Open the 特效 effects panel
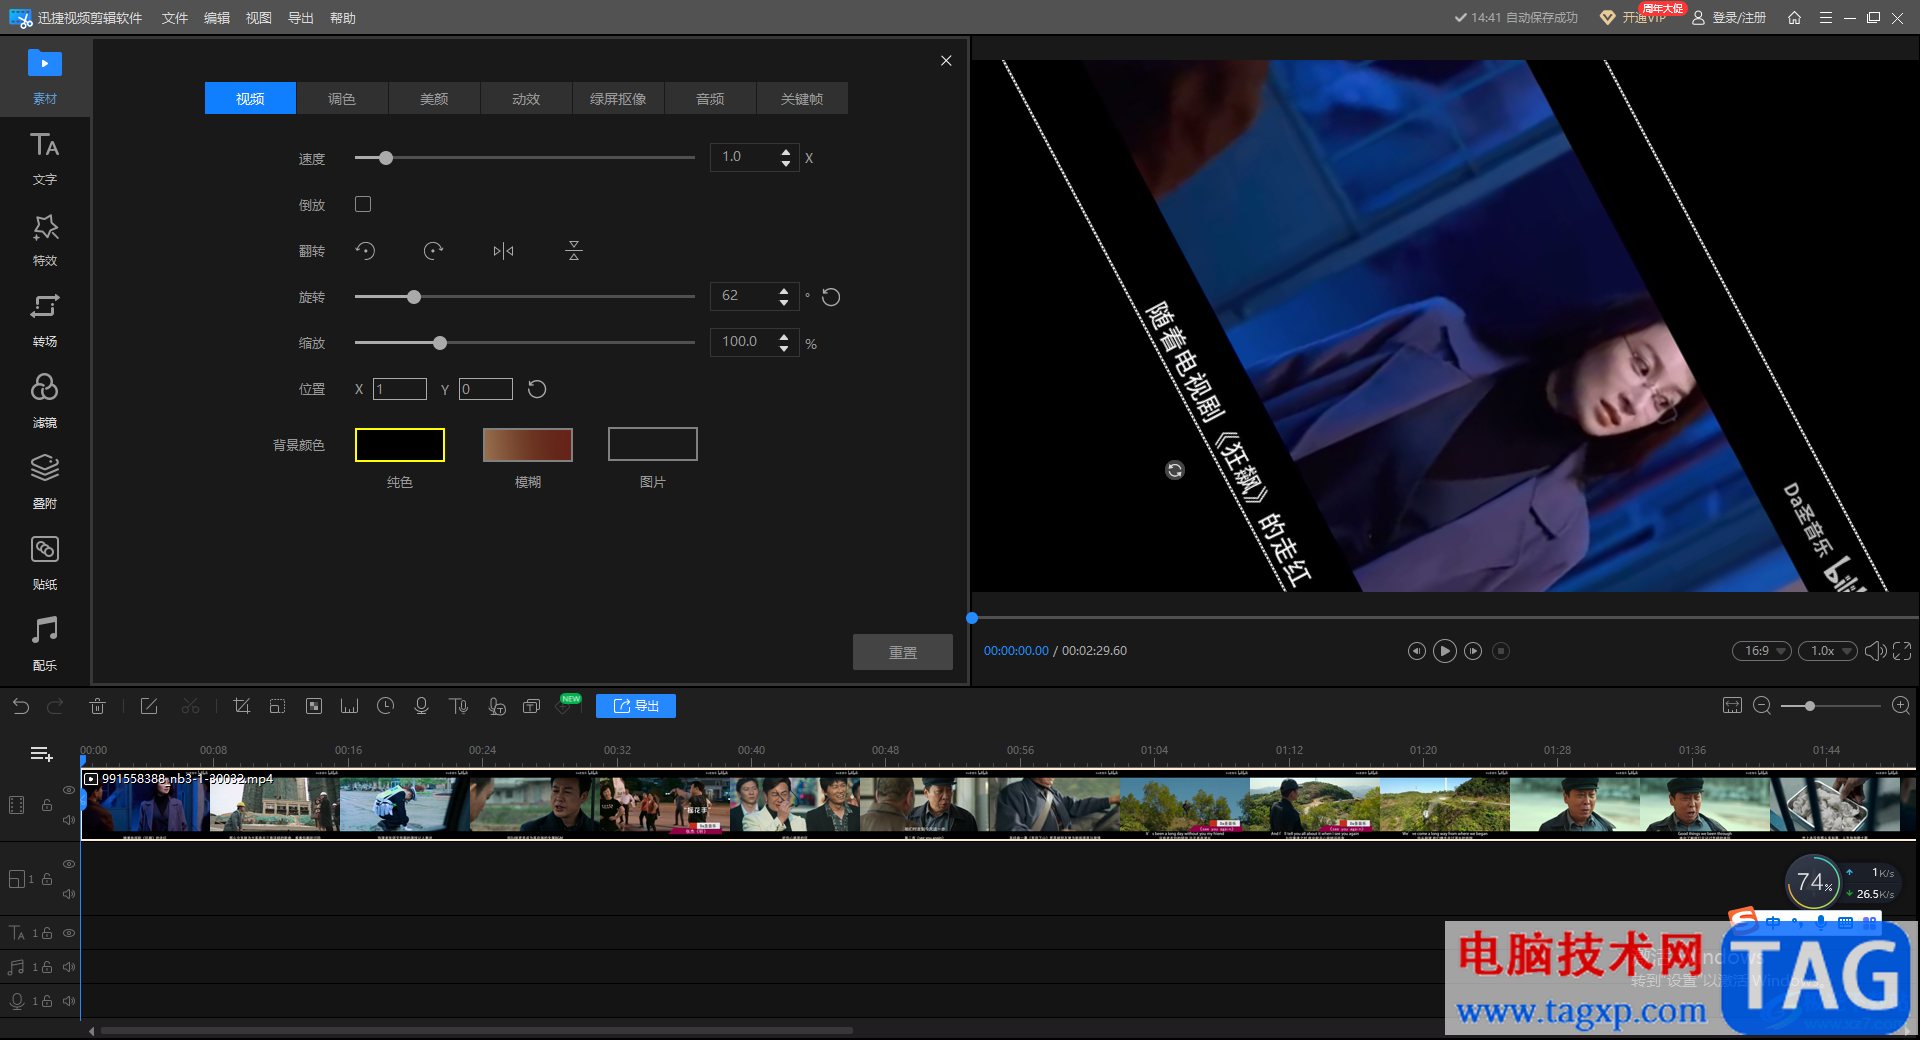Viewport: 1920px width, 1040px height. click(44, 239)
